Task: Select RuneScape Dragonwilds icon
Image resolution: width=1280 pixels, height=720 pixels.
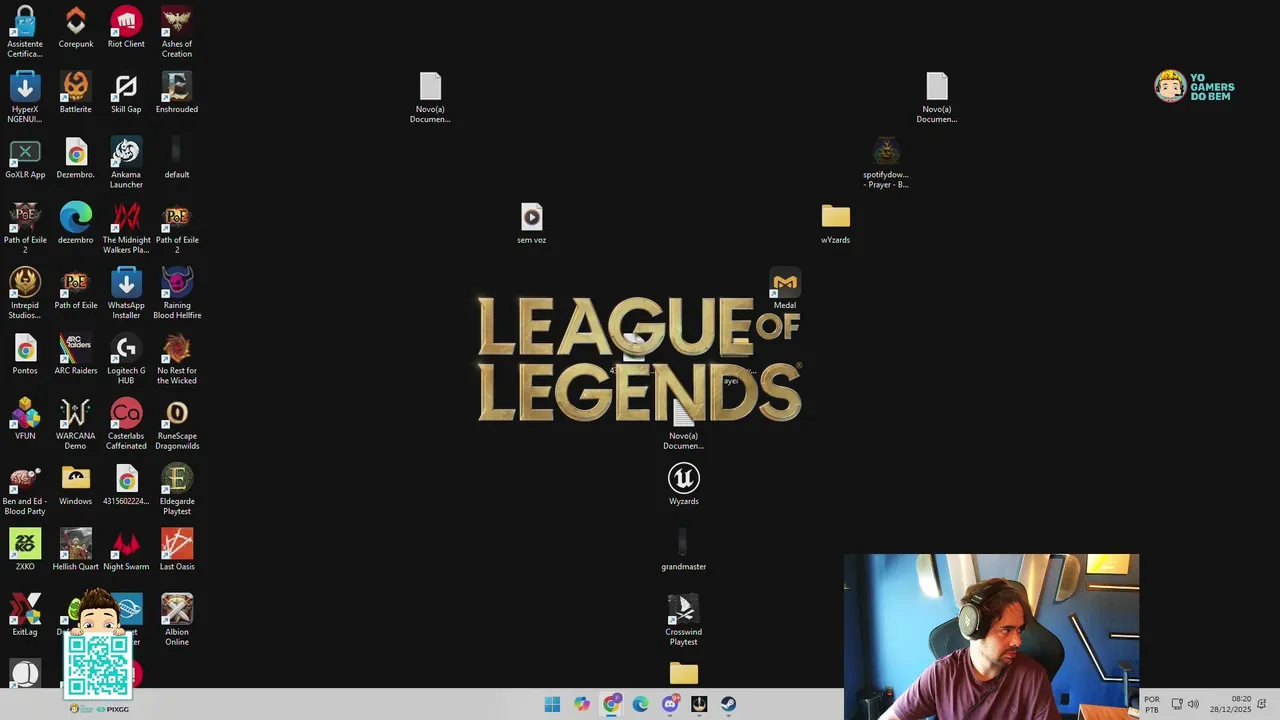Action: pyautogui.click(x=177, y=424)
